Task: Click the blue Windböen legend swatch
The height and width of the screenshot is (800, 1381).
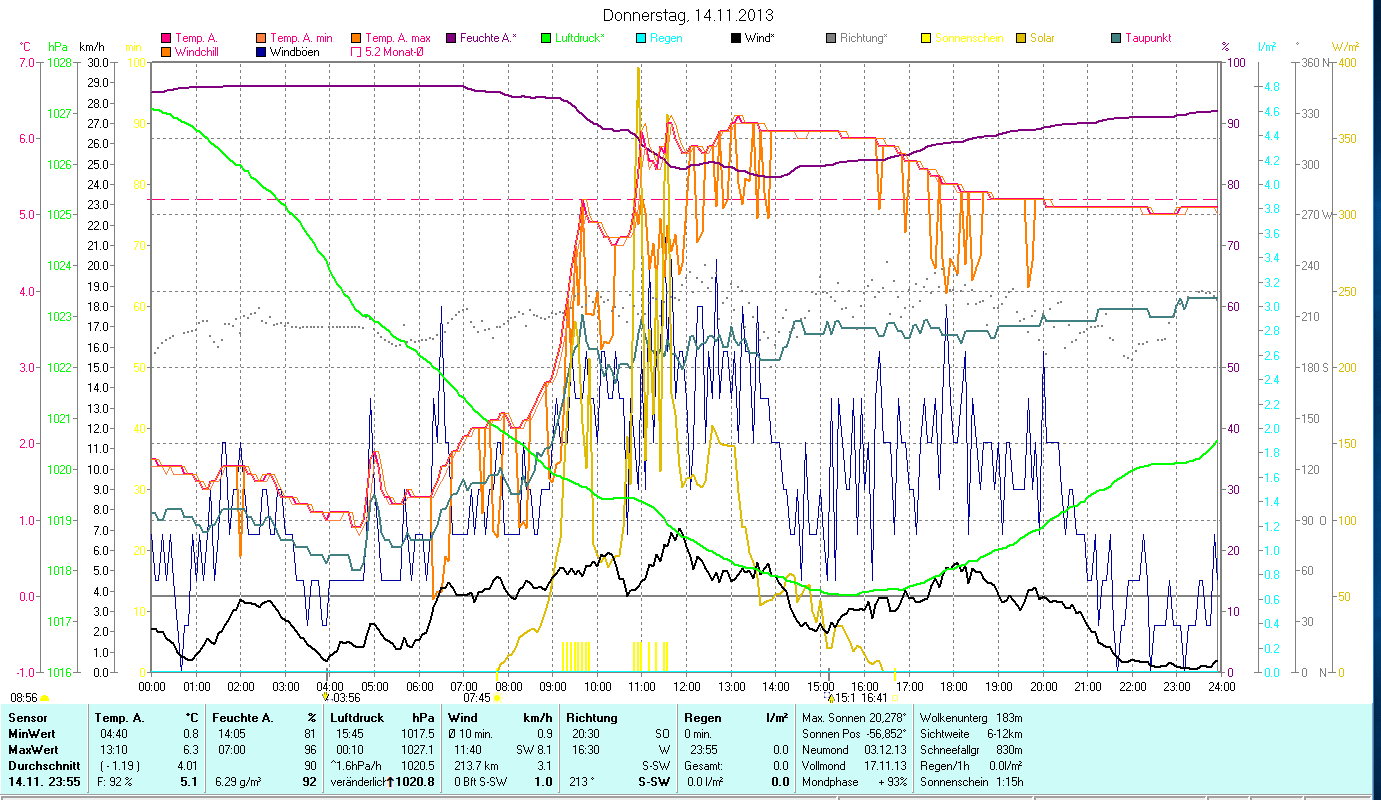Action: 261,51
